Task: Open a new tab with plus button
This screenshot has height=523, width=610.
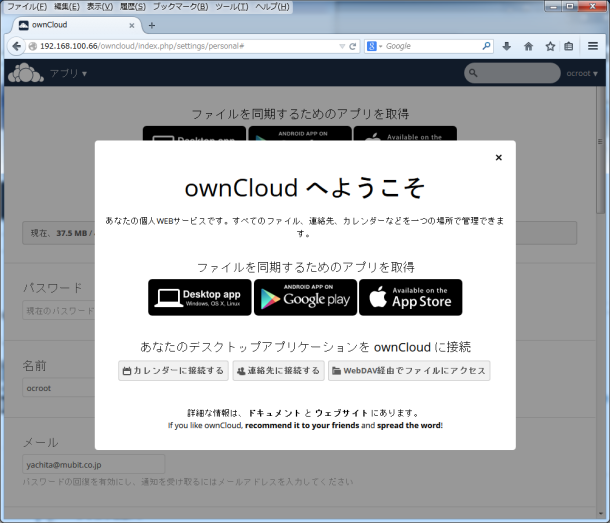Action: coord(152,25)
